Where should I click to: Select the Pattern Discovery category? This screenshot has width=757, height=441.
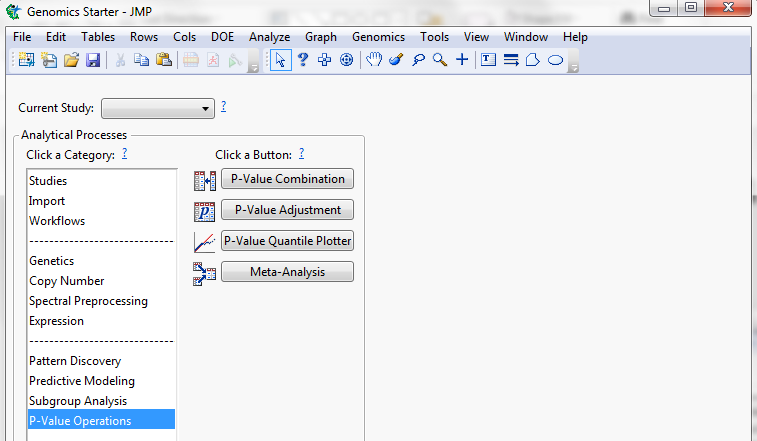coord(101,361)
